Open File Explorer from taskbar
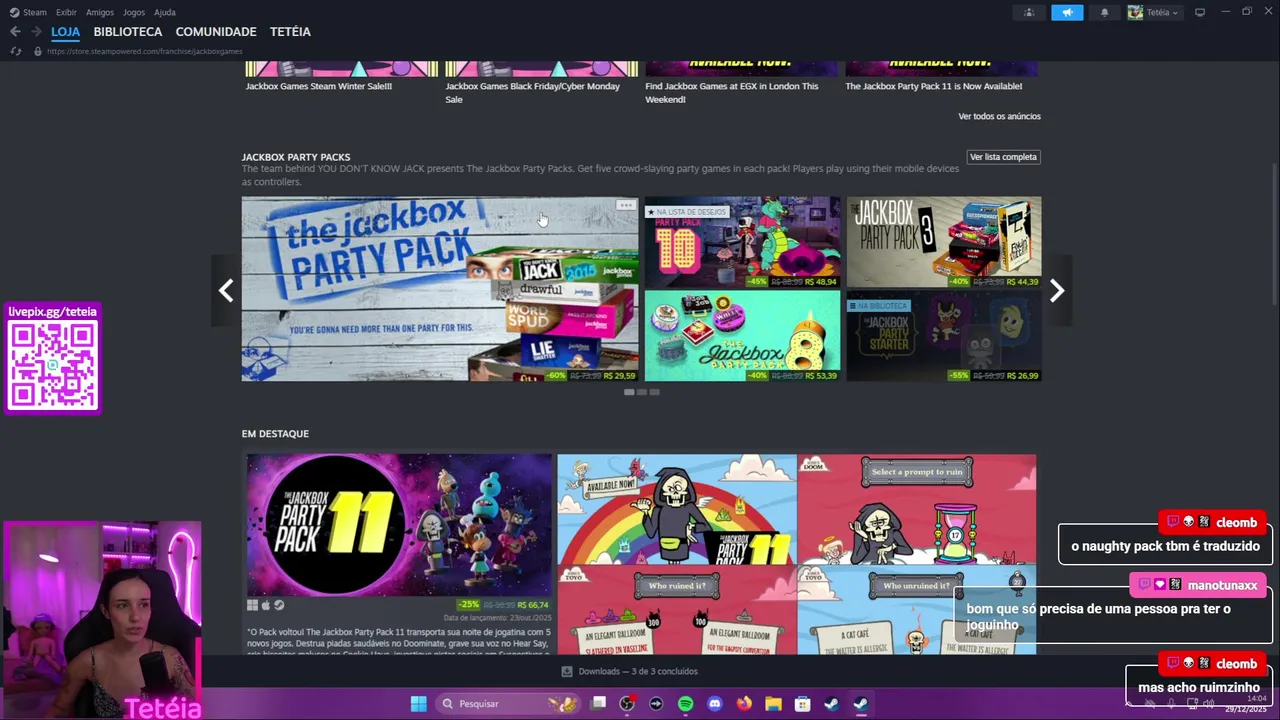 [x=773, y=703]
